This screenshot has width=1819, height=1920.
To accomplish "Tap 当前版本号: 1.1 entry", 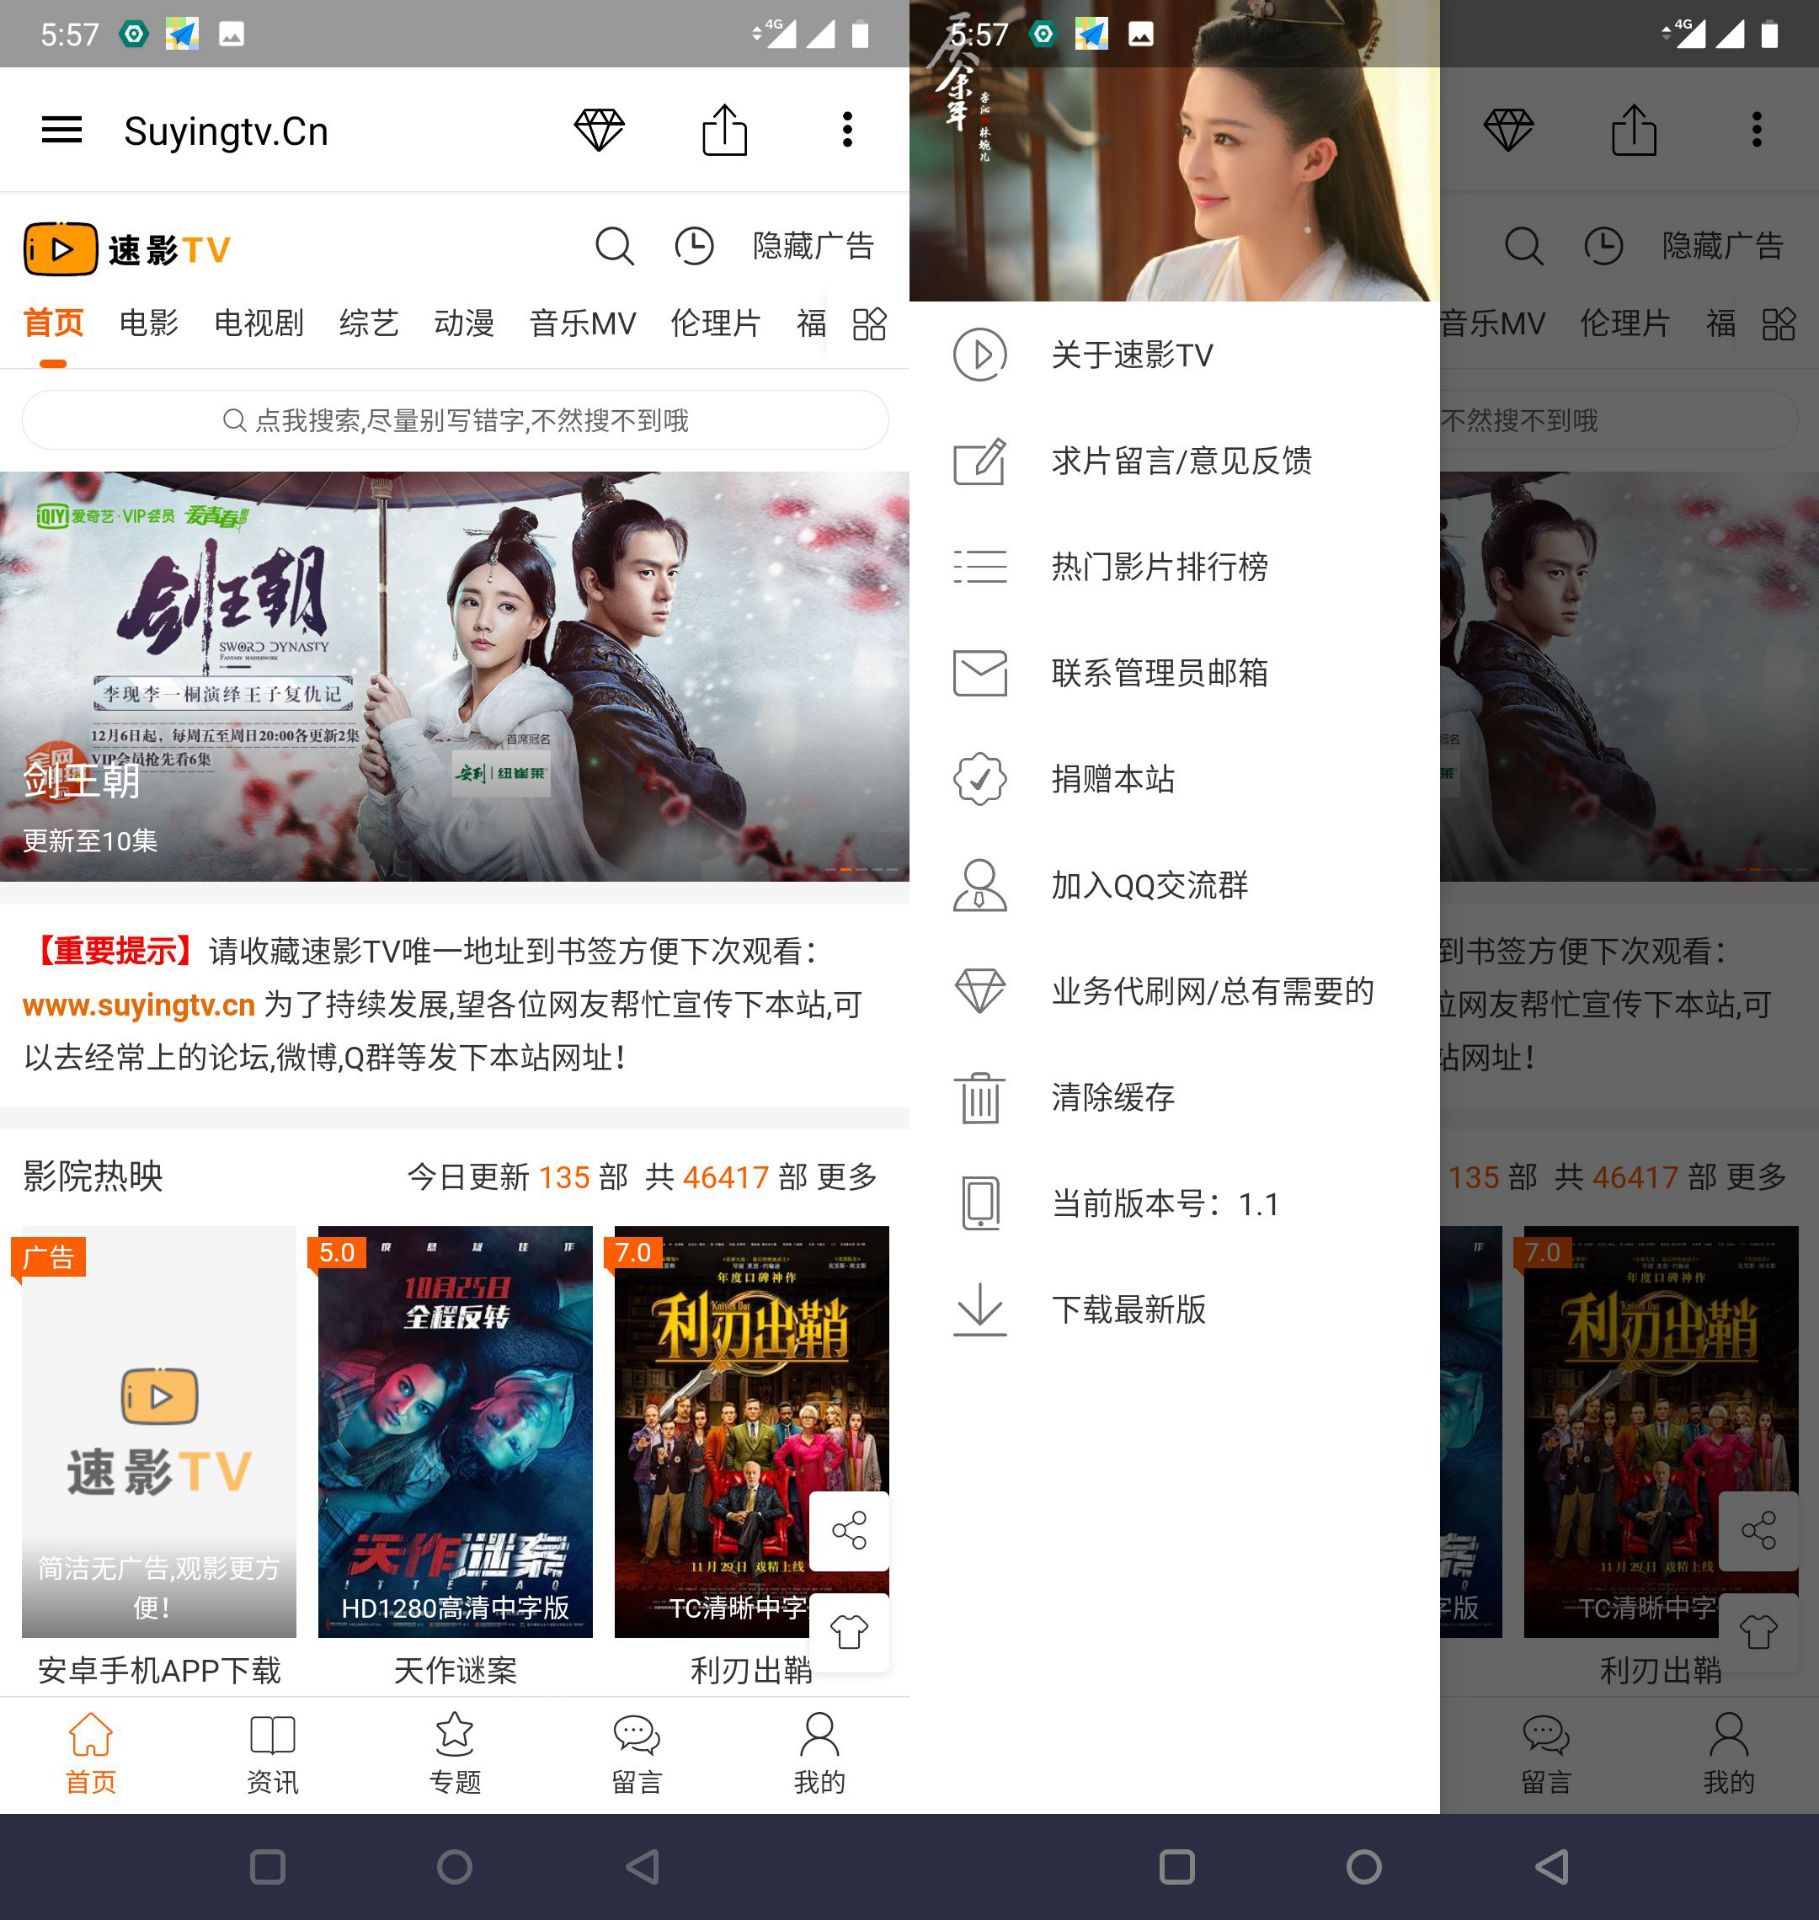I will pos(1174,1203).
